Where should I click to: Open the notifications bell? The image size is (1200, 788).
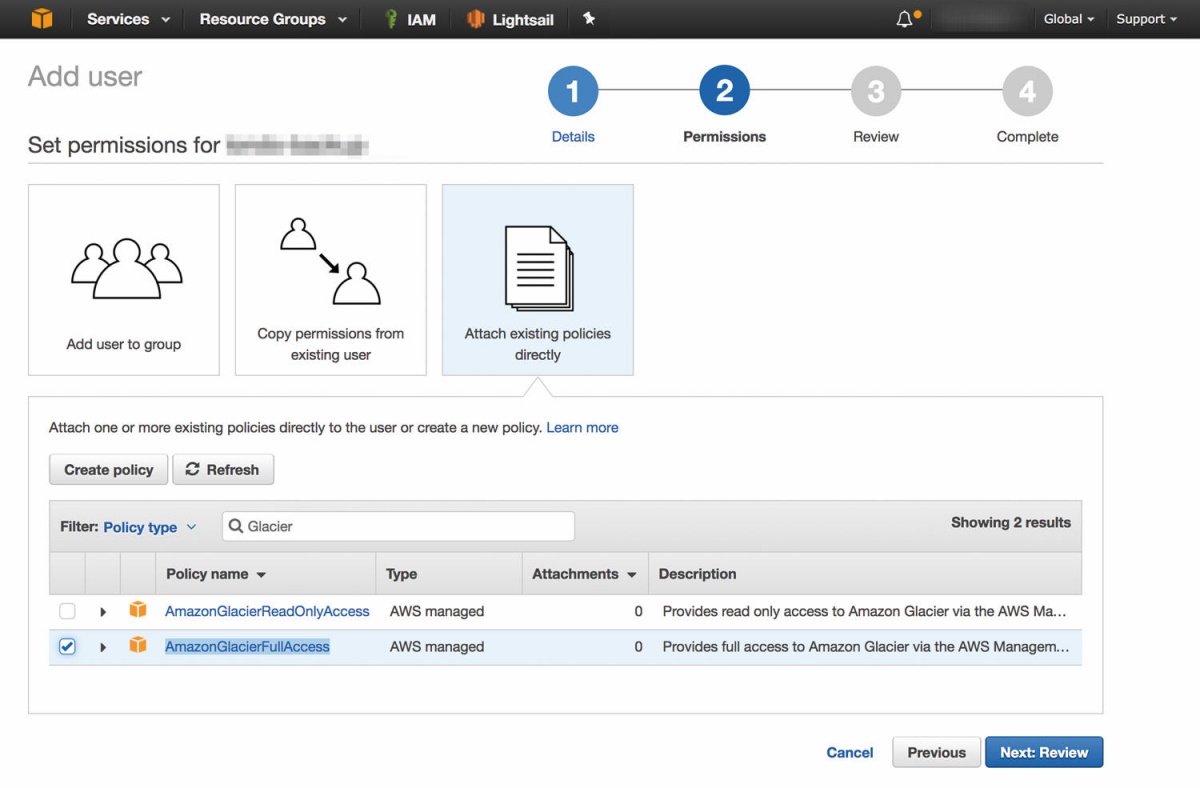coord(906,19)
